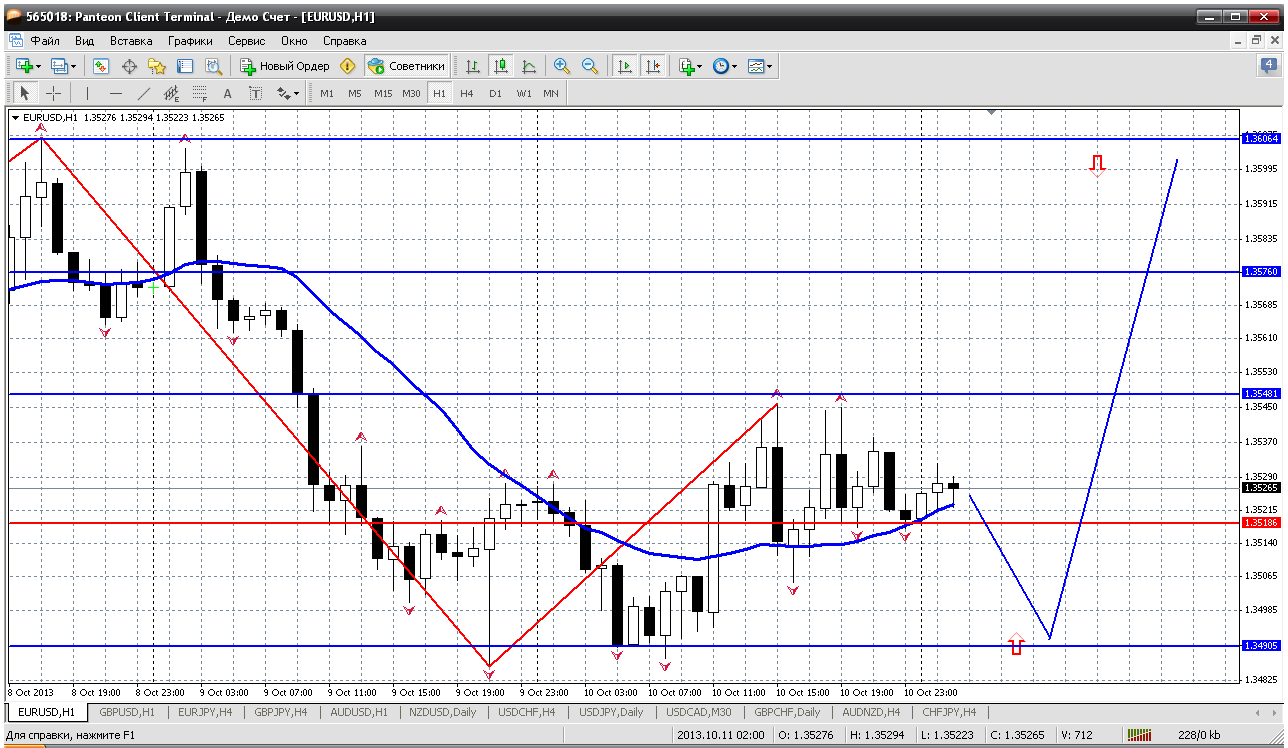
Task: Expand the EURUSD,H1 chart title triangle
Action: coord(15,118)
